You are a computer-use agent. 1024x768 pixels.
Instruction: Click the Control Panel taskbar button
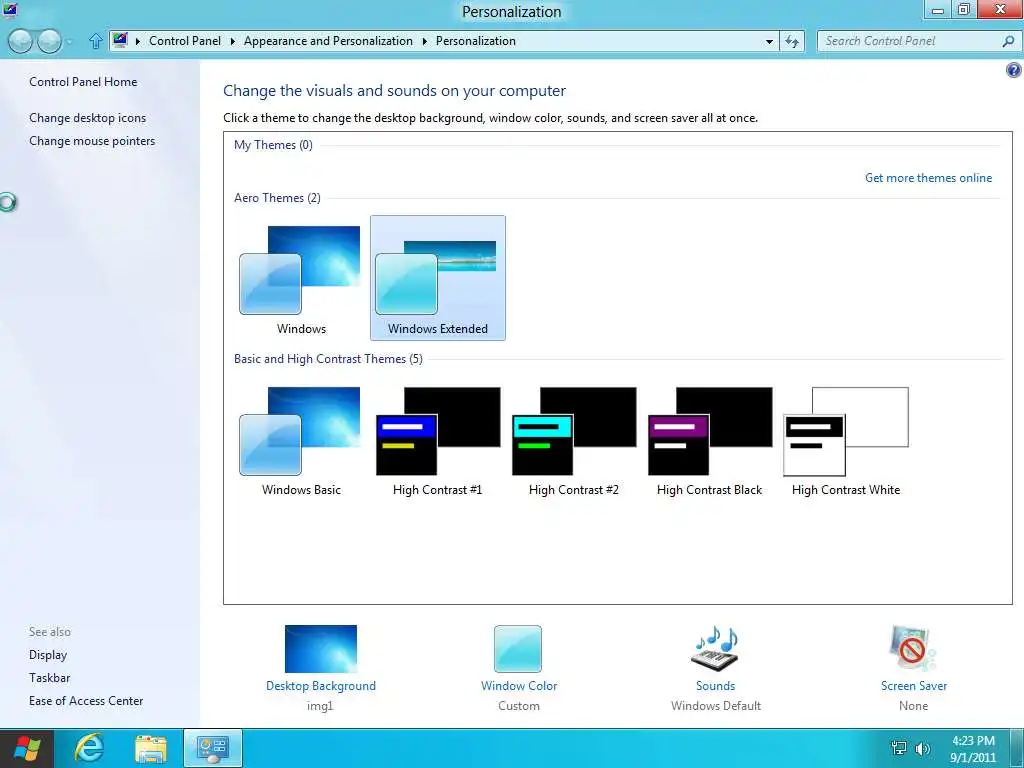[x=213, y=748]
